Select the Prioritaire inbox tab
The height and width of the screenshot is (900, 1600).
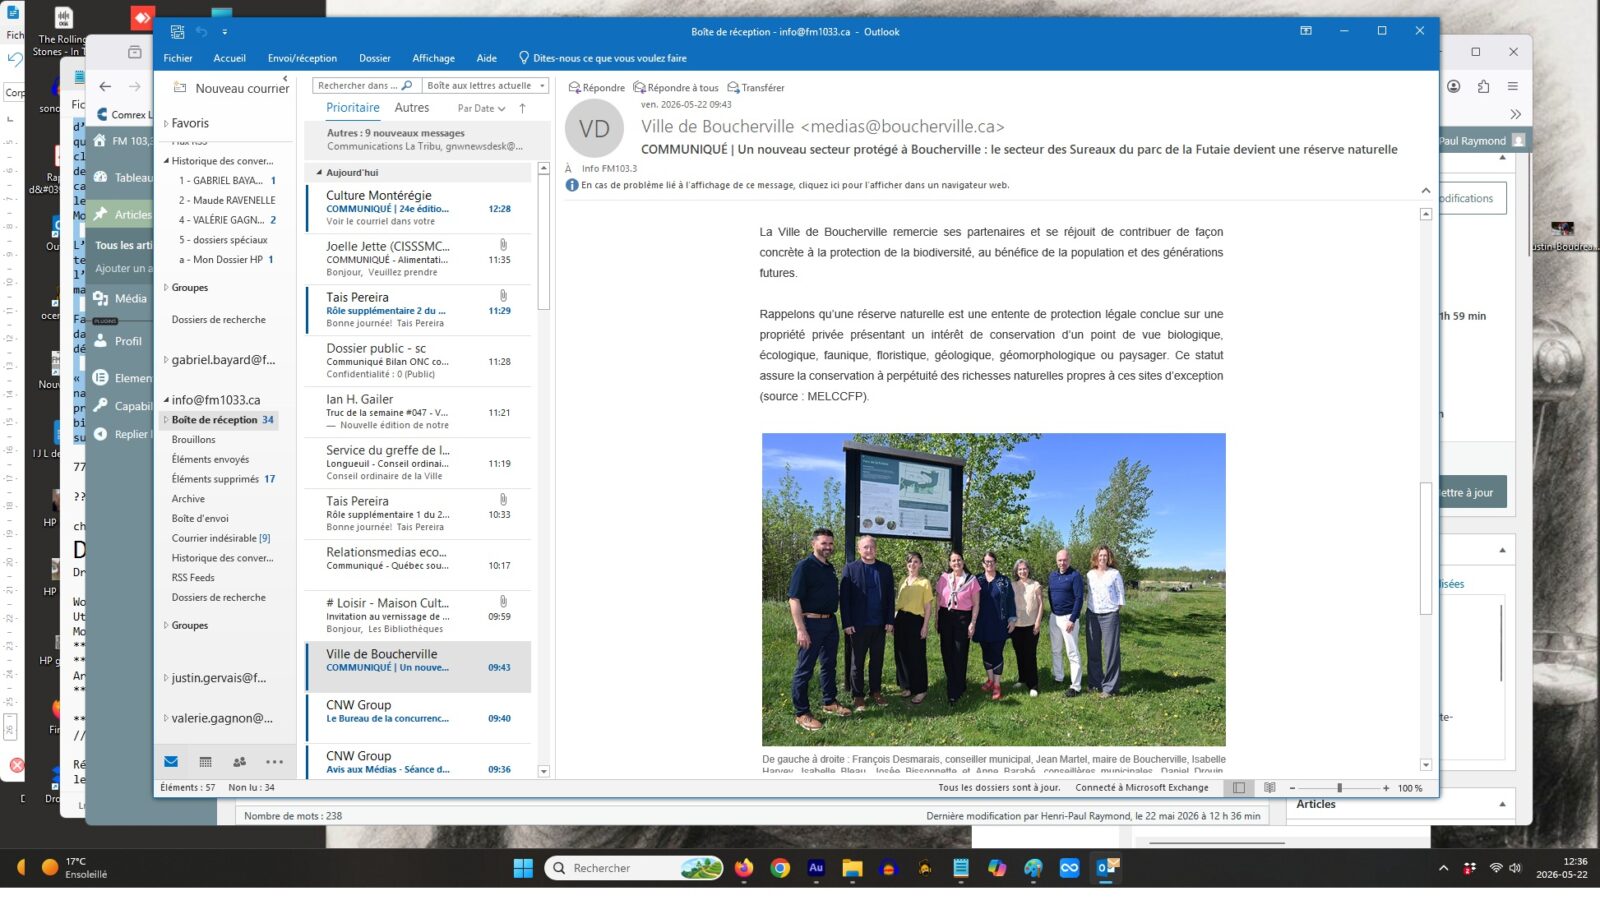pyautogui.click(x=353, y=108)
